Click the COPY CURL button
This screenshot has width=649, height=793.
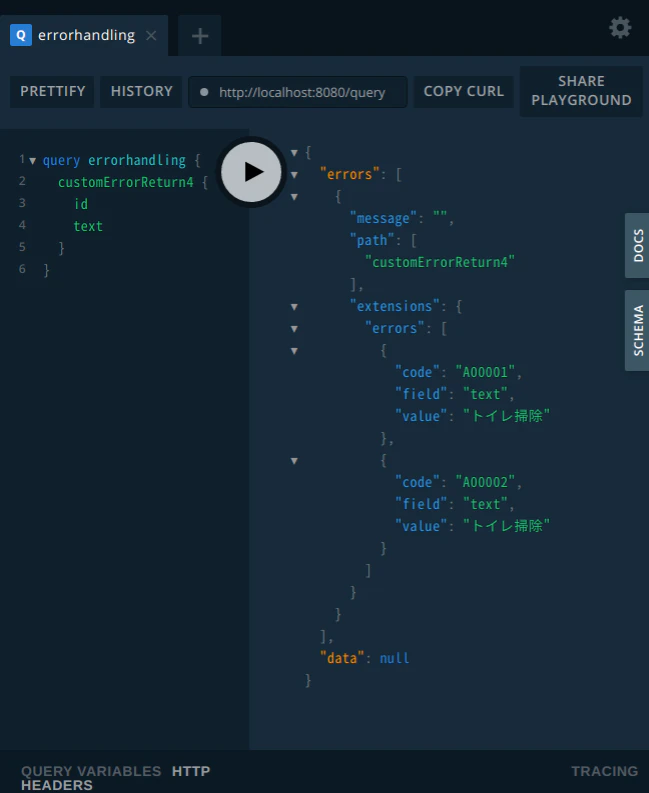463,92
